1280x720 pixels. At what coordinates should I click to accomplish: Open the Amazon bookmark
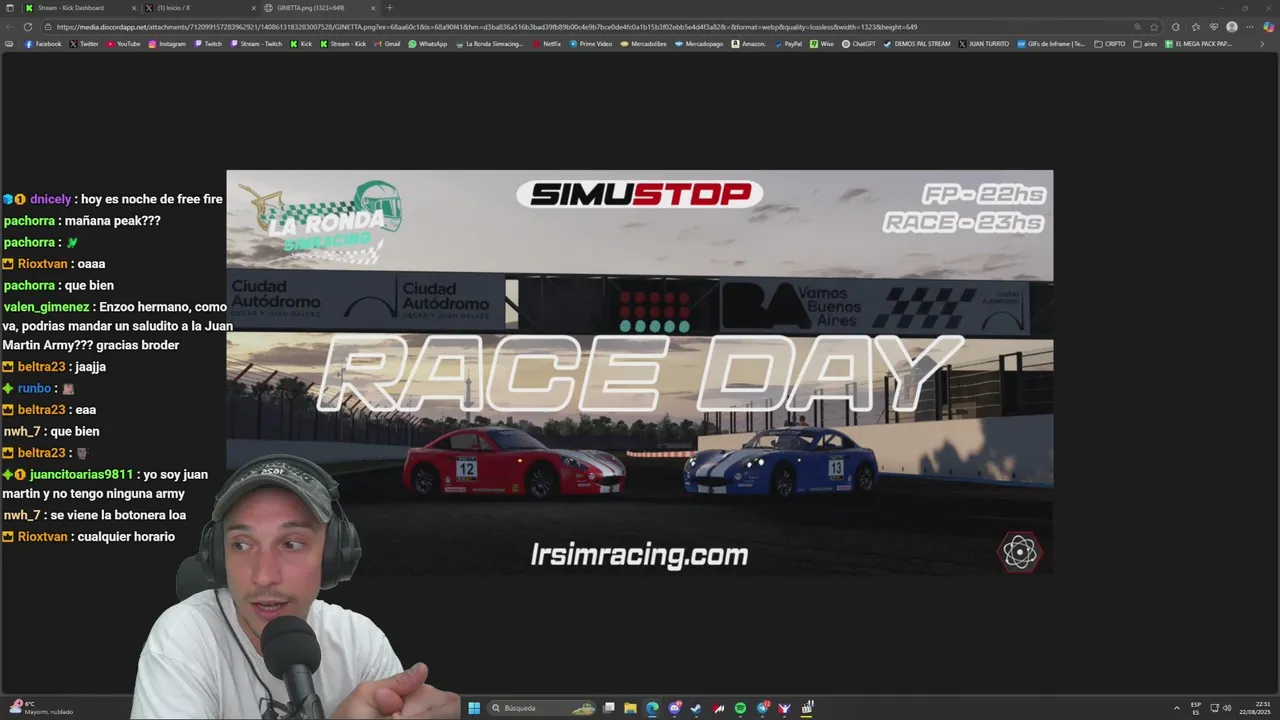point(749,44)
